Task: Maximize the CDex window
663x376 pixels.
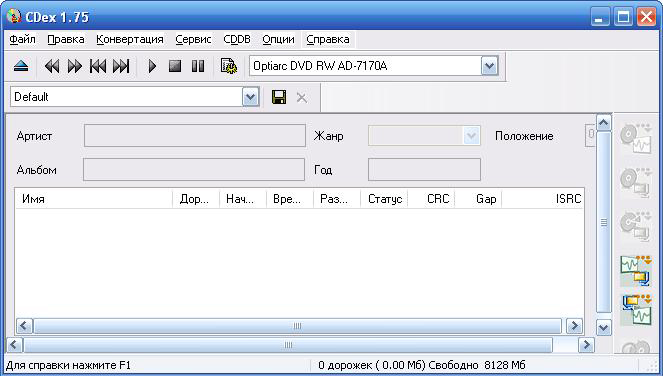Action: (x=623, y=17)
